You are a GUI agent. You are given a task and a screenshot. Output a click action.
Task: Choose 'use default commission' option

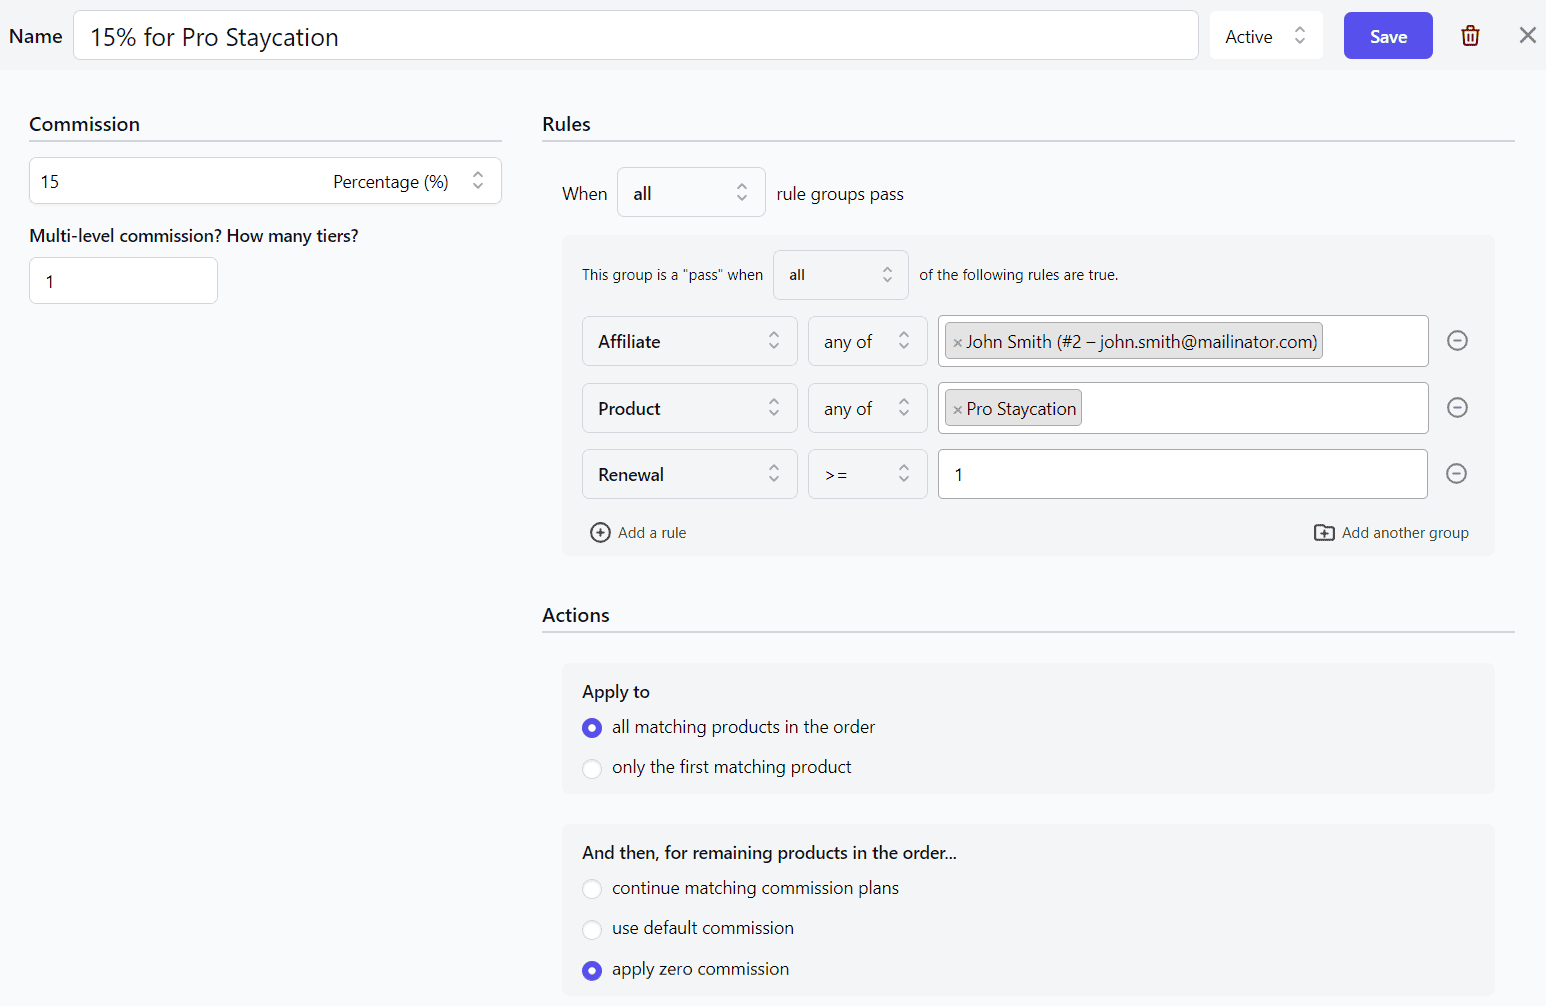(592, 929)
